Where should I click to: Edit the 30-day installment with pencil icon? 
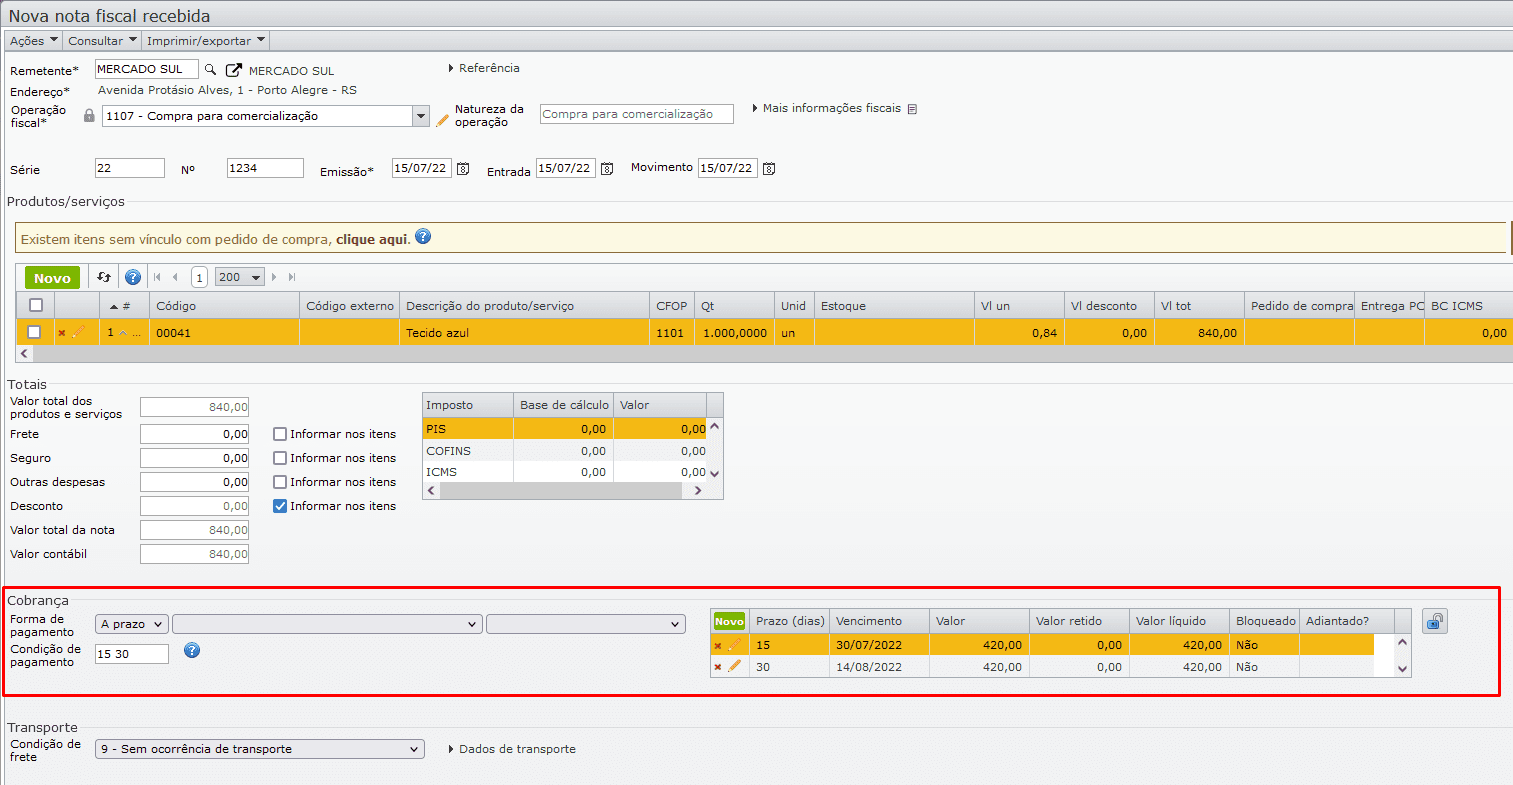point(735,666)
